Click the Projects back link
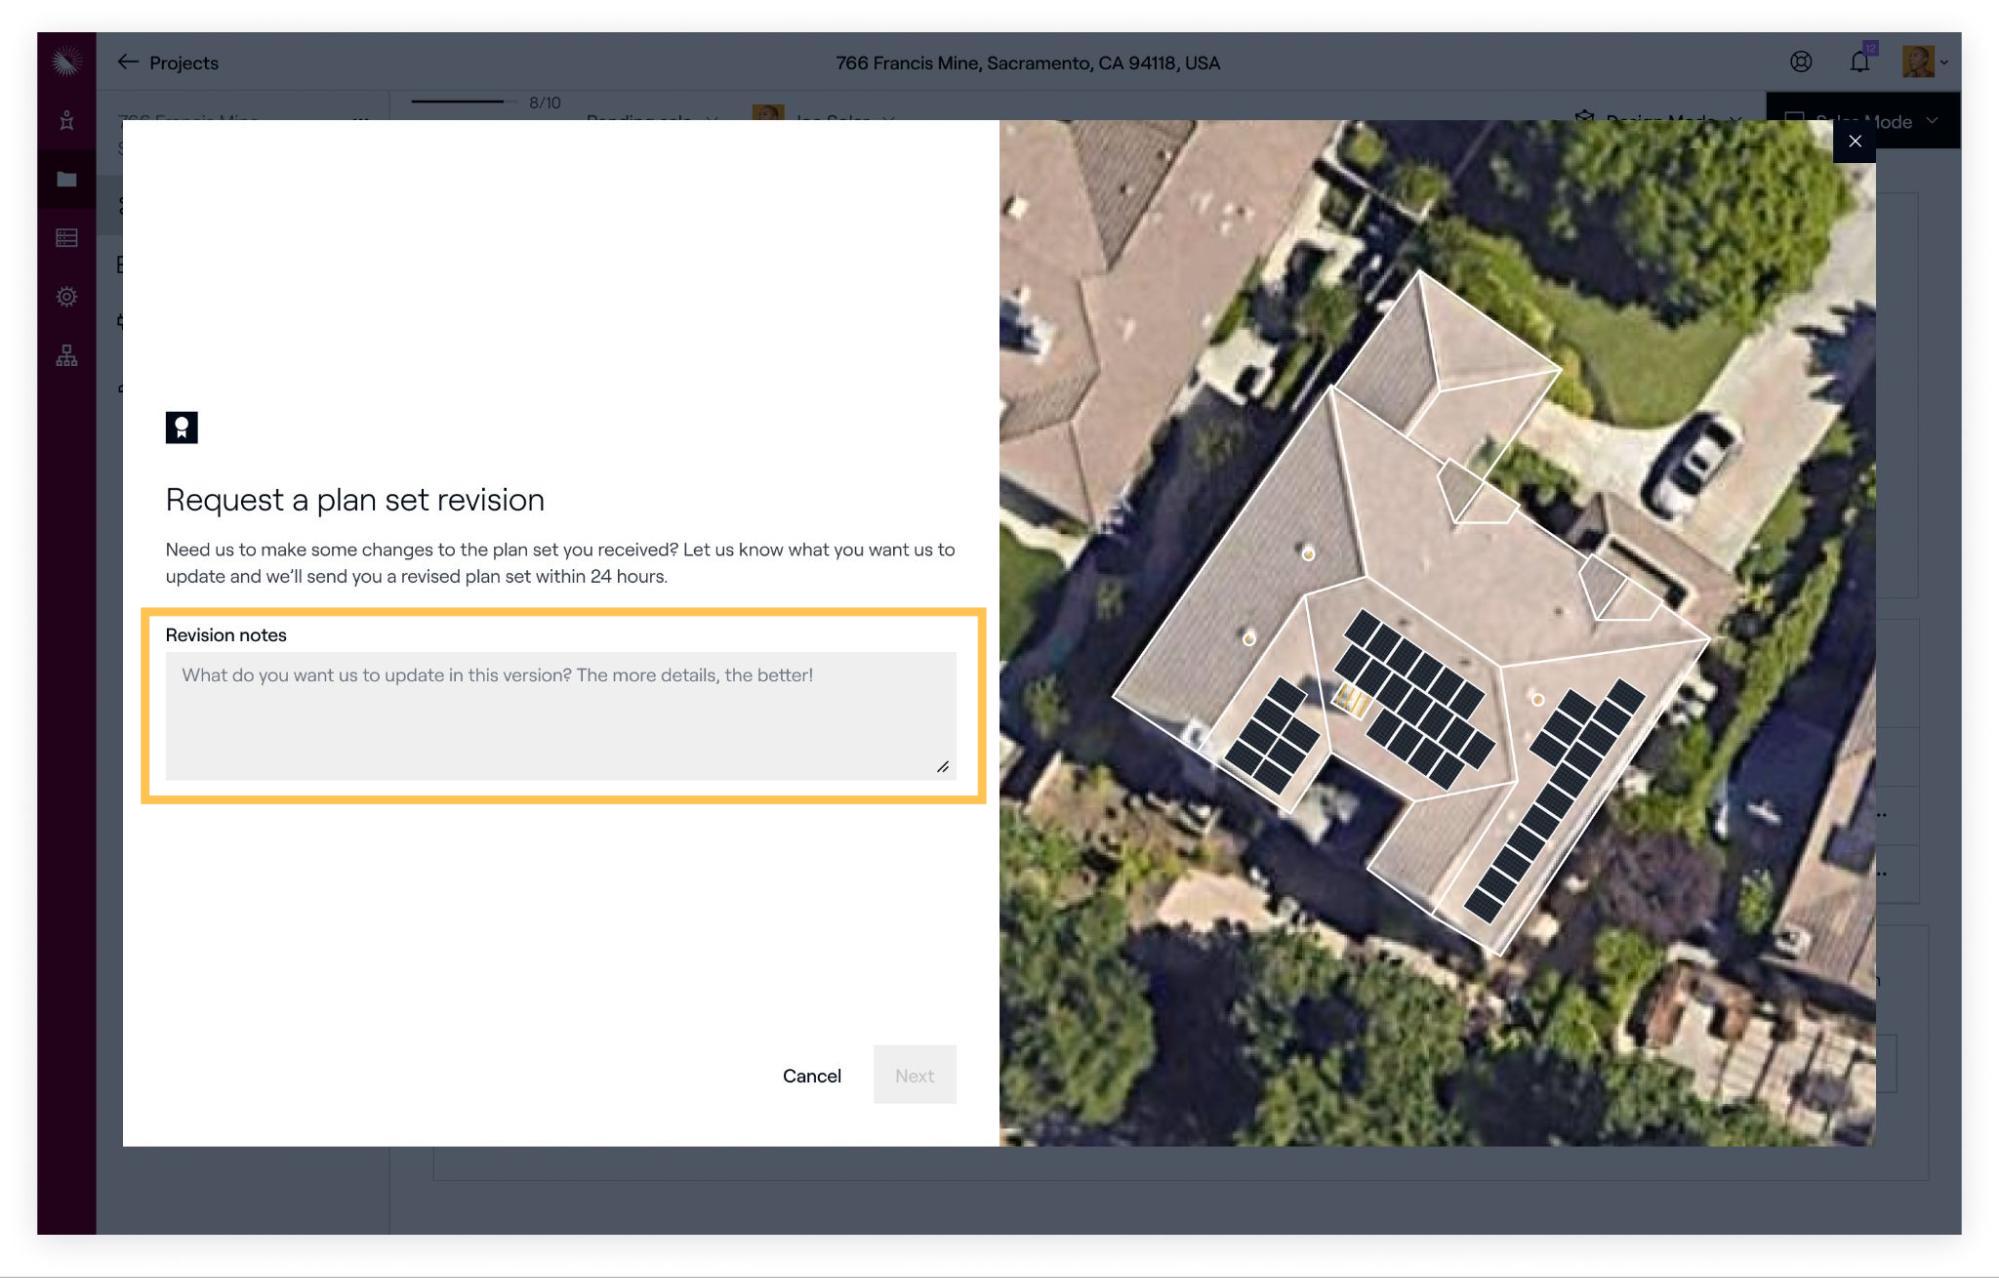1999x1278 pixels. tap(184, 63)
